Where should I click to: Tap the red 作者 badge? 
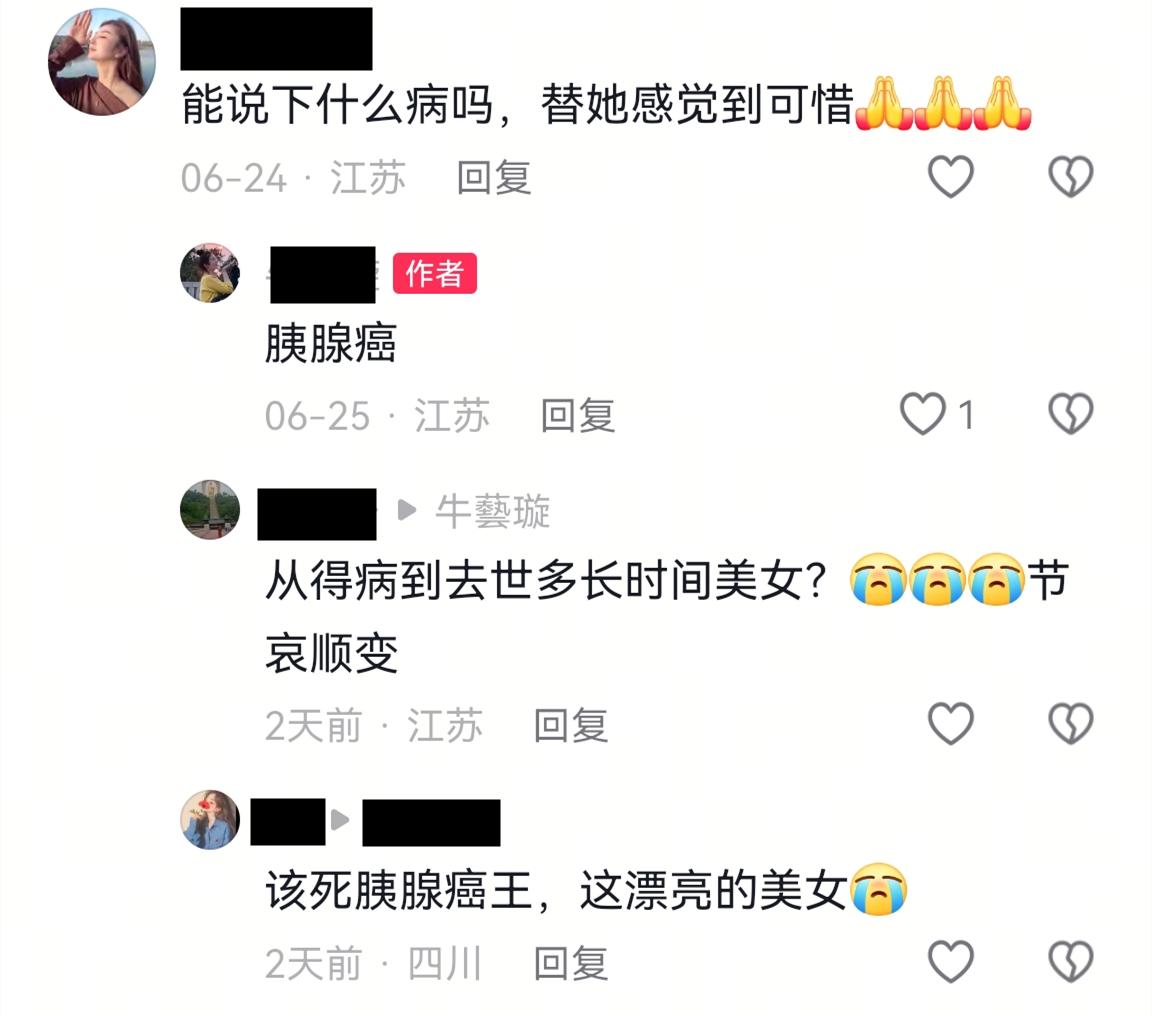(435, 273)
